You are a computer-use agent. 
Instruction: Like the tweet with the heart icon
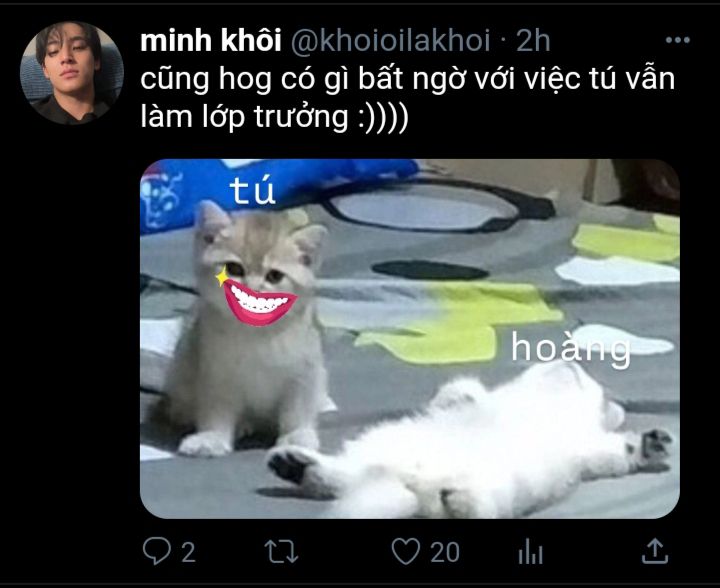(405, 551)
